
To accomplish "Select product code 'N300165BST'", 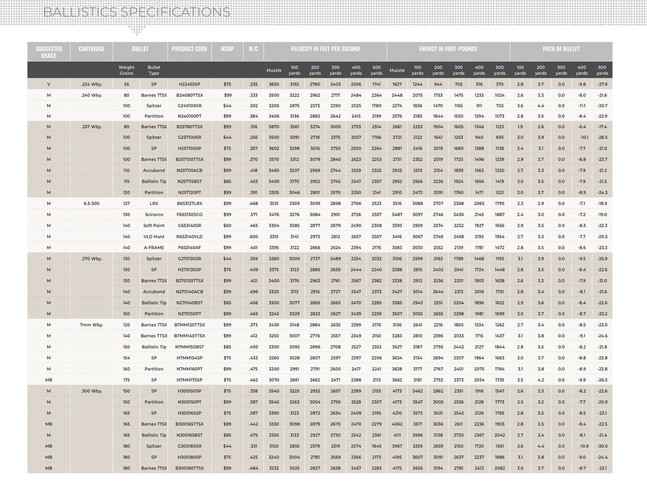I will point(189,435).
